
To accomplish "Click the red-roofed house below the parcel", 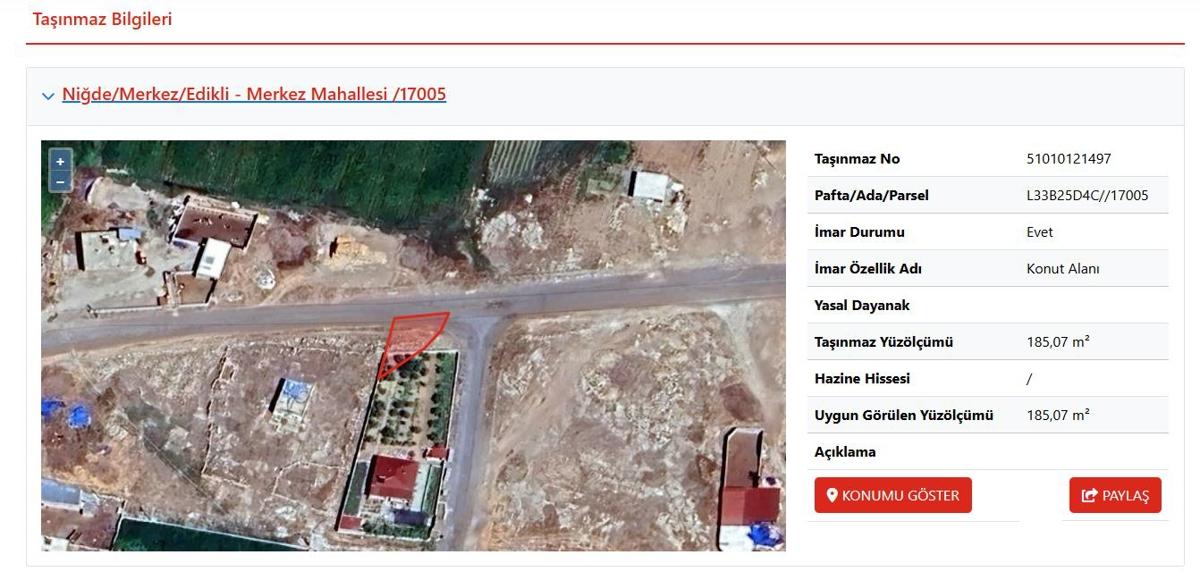I will point(393,478).
